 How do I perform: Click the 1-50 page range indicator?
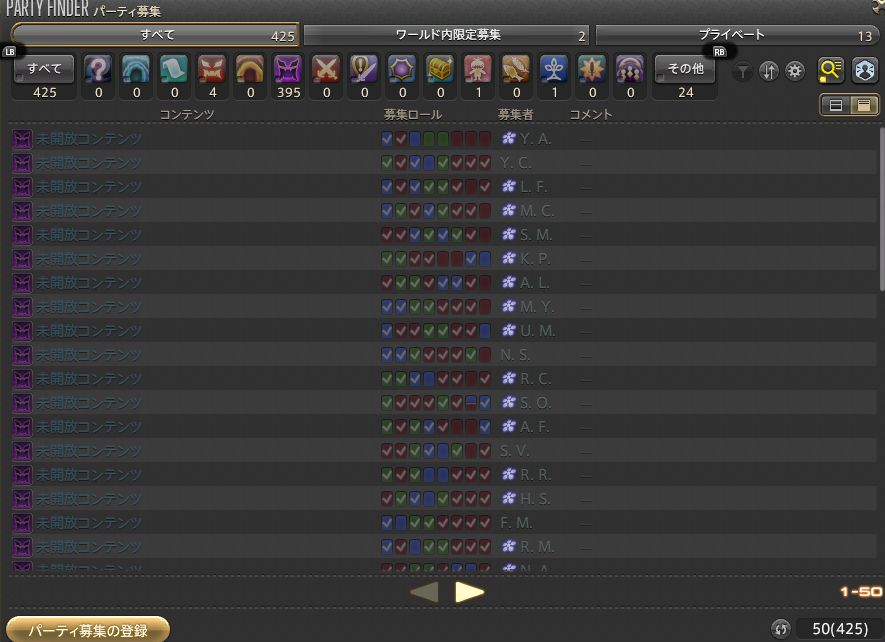click(x=861, y=591)
